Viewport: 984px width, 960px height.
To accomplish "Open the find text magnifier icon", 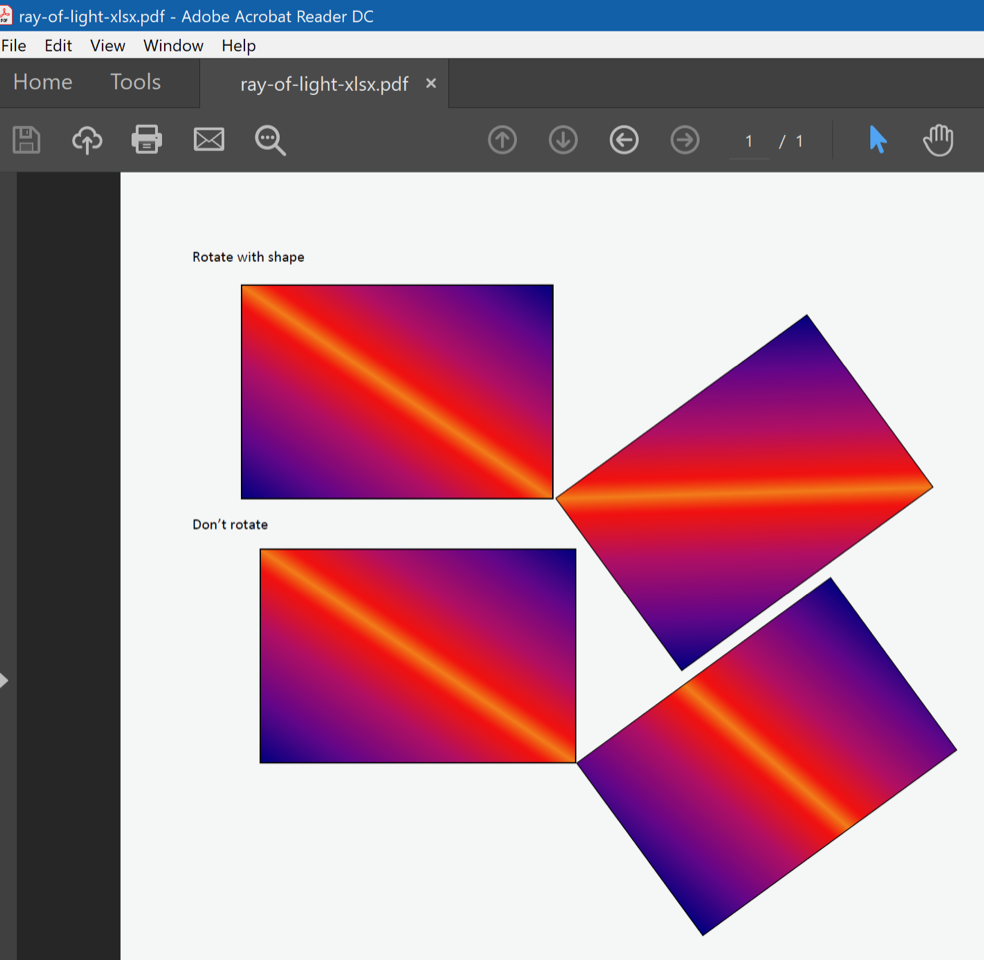I will pos(270,140).
